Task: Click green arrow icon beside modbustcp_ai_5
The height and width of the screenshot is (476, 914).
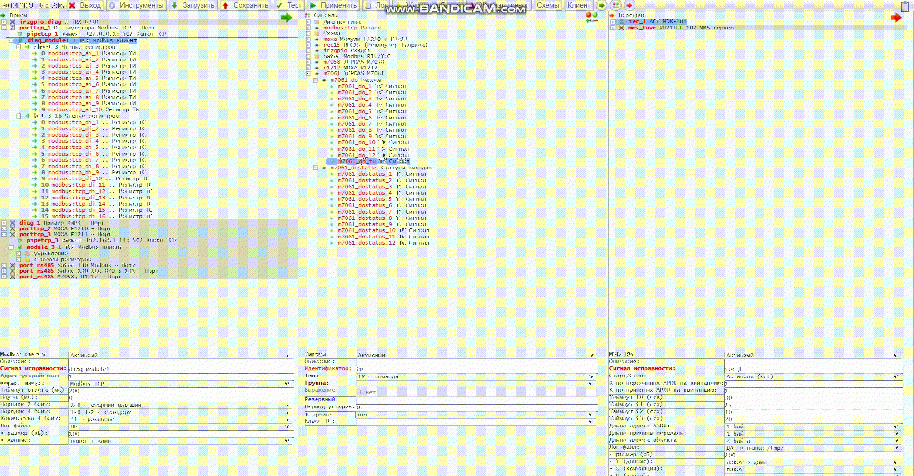Action: coord(34,78)
